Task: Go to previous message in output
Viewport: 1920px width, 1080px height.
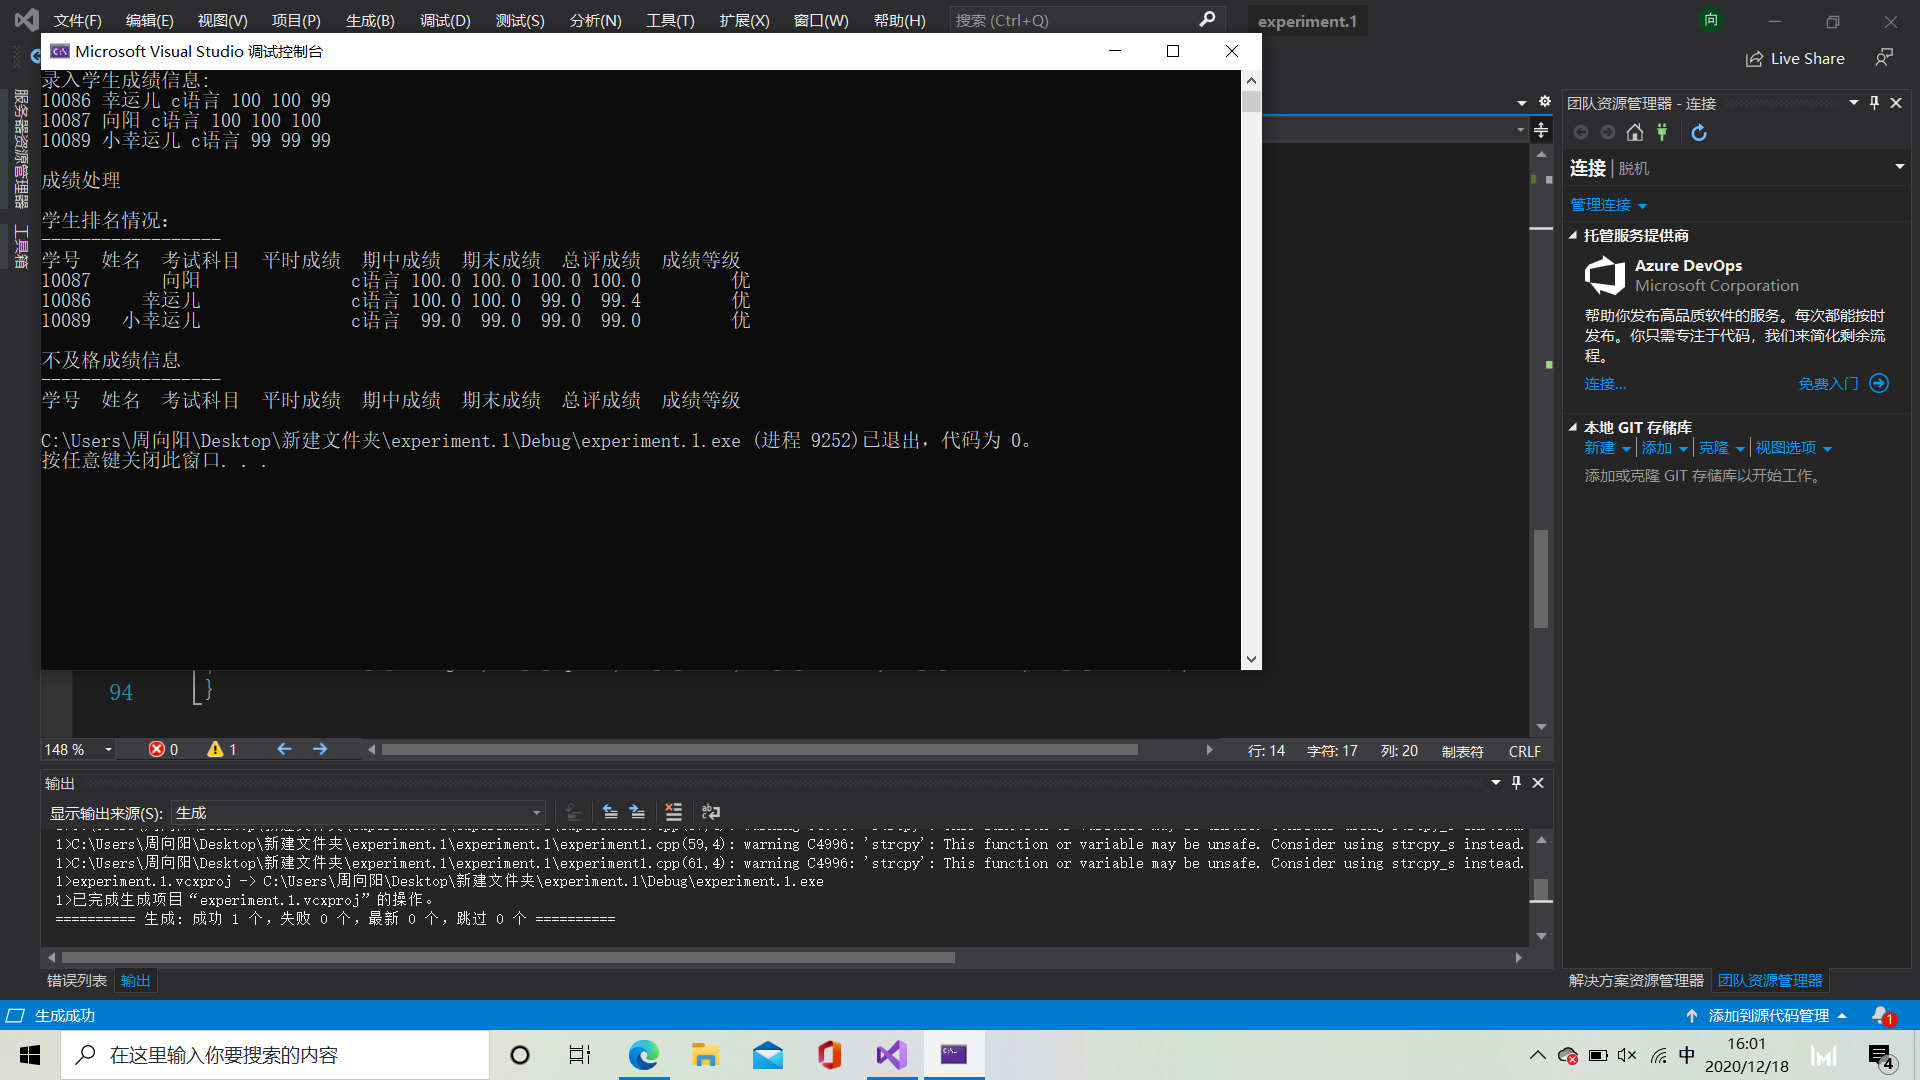Action: click(610, 812)
